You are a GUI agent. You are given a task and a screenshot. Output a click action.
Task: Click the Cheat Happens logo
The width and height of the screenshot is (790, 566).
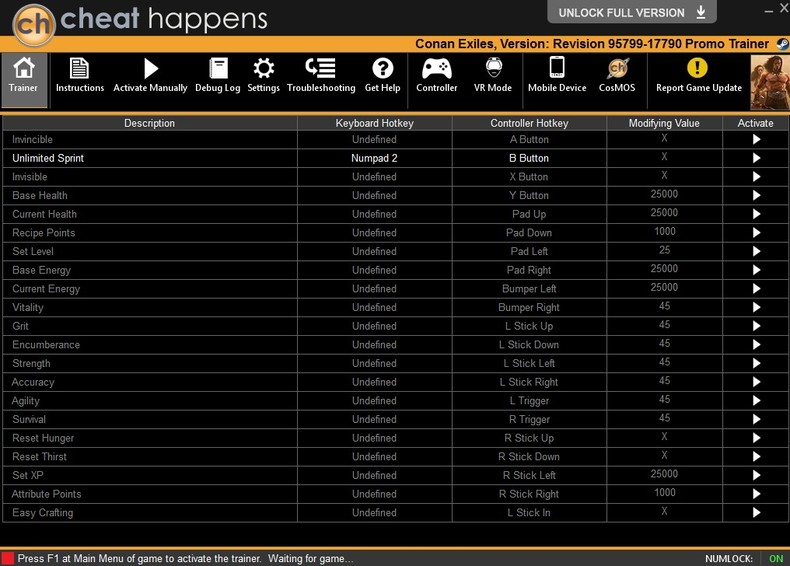(34, 24)
